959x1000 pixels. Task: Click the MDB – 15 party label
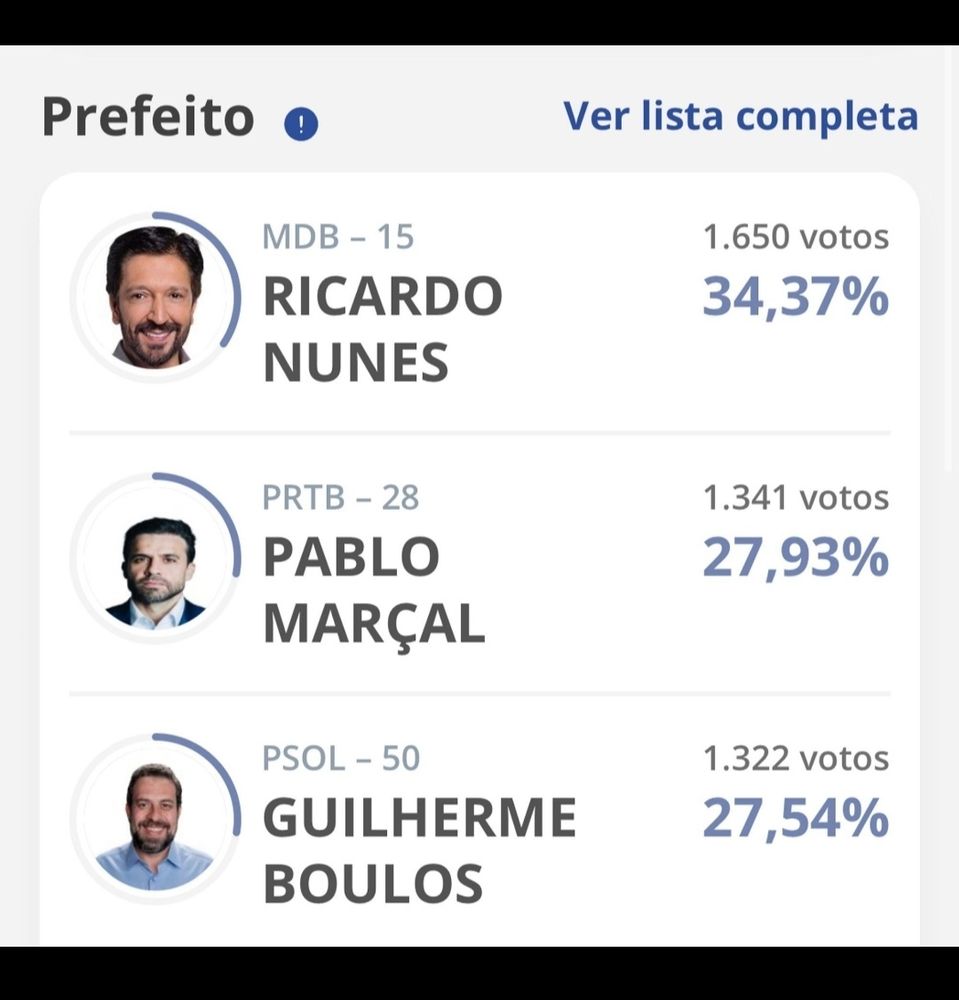click(338, 237)
